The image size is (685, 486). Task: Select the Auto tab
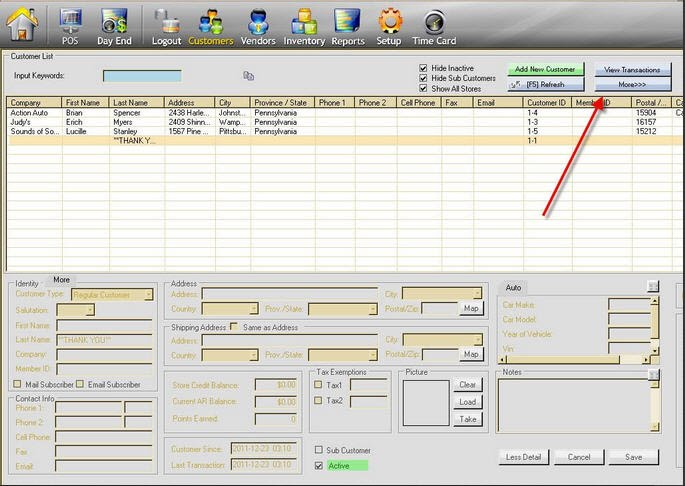pyautogui.click(x=513, y=287)
